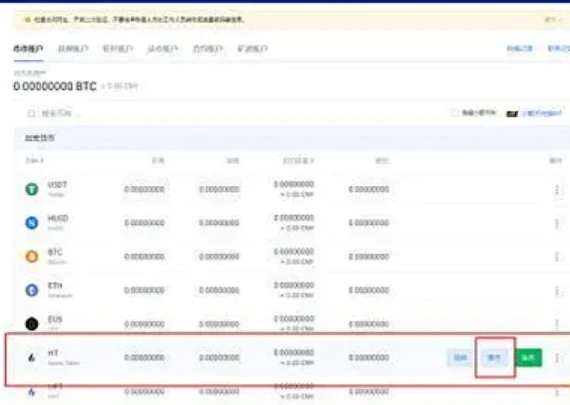The width and height of the screenshot is (570, 405).
Task: Open the three-dot menu on the HT row
Action: 557,358
